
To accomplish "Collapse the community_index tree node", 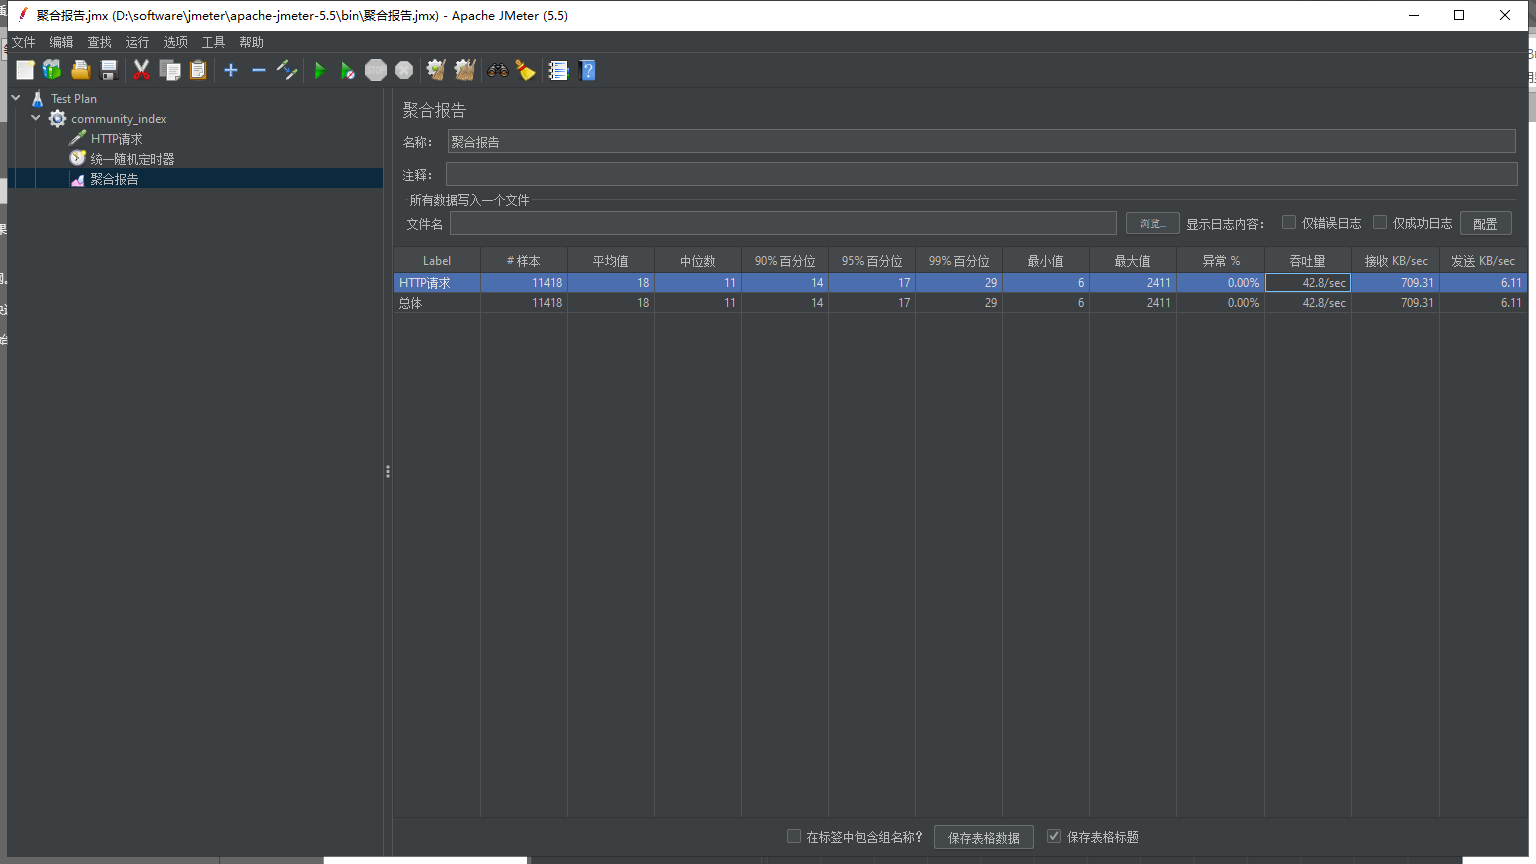I will pyautogui.click(x=36, y=118).
